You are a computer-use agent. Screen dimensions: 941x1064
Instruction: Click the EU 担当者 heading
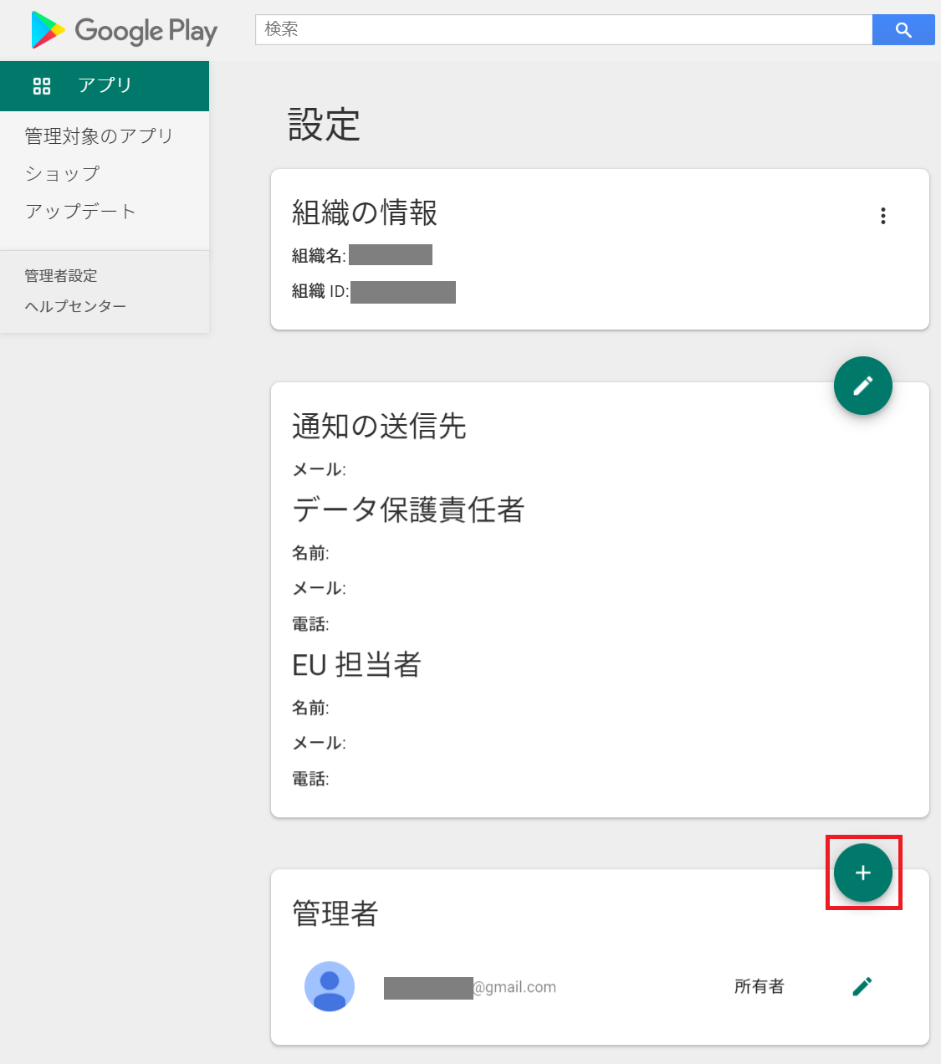356,664
